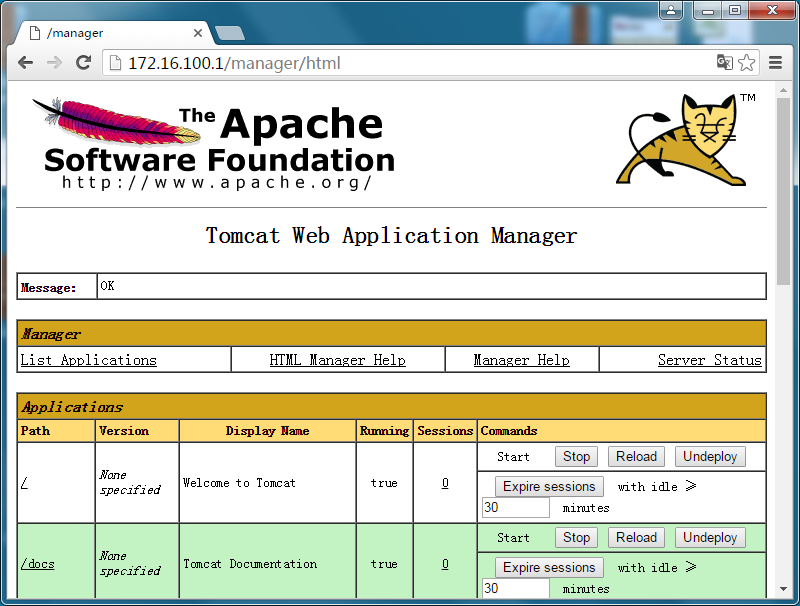This screenshot has height=606, width=800.
Task: Go back with the browser back arrow
Action: pos(25,63)
